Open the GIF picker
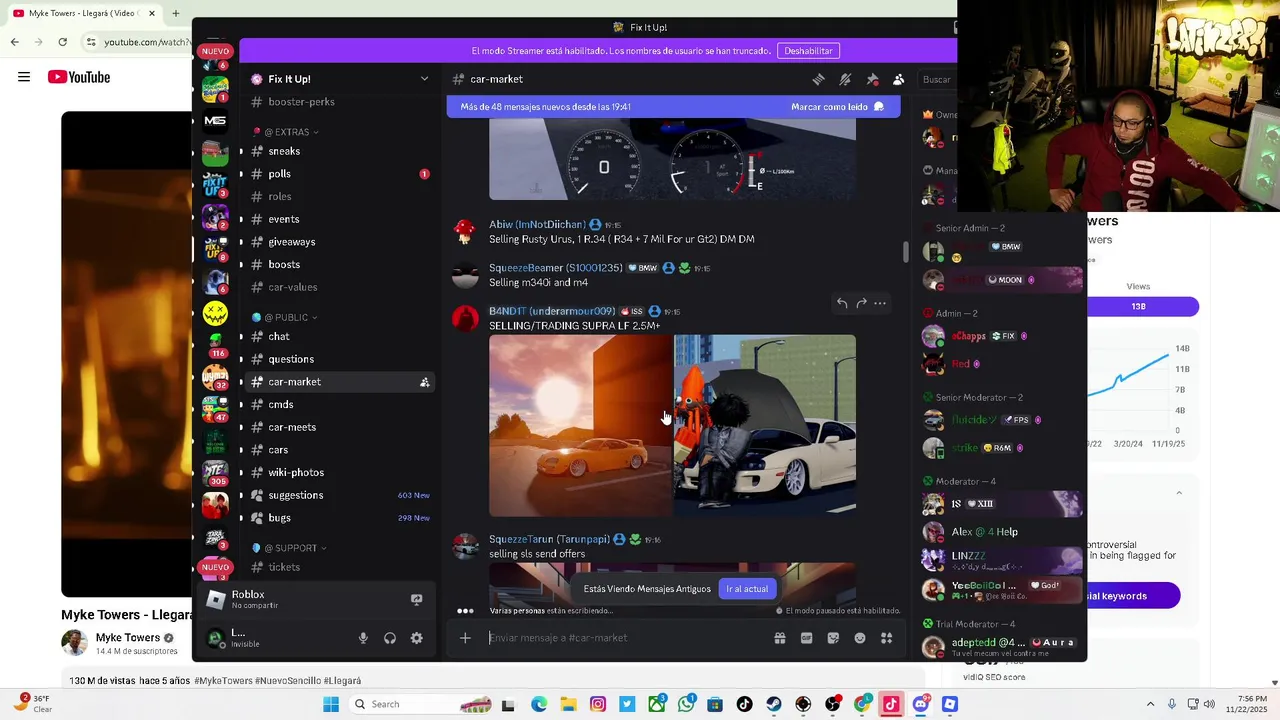This screenshot has width=1280, height=720. (x=806, y=638)
